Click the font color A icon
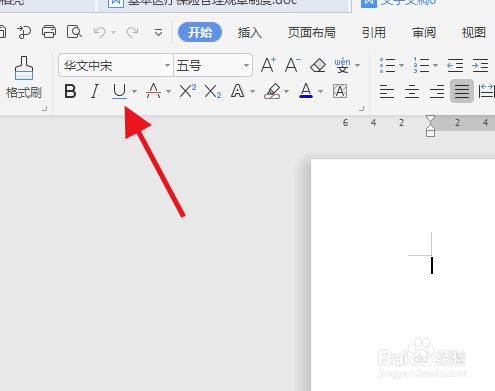This screenshot has width=495, height=391. point(306,91)
